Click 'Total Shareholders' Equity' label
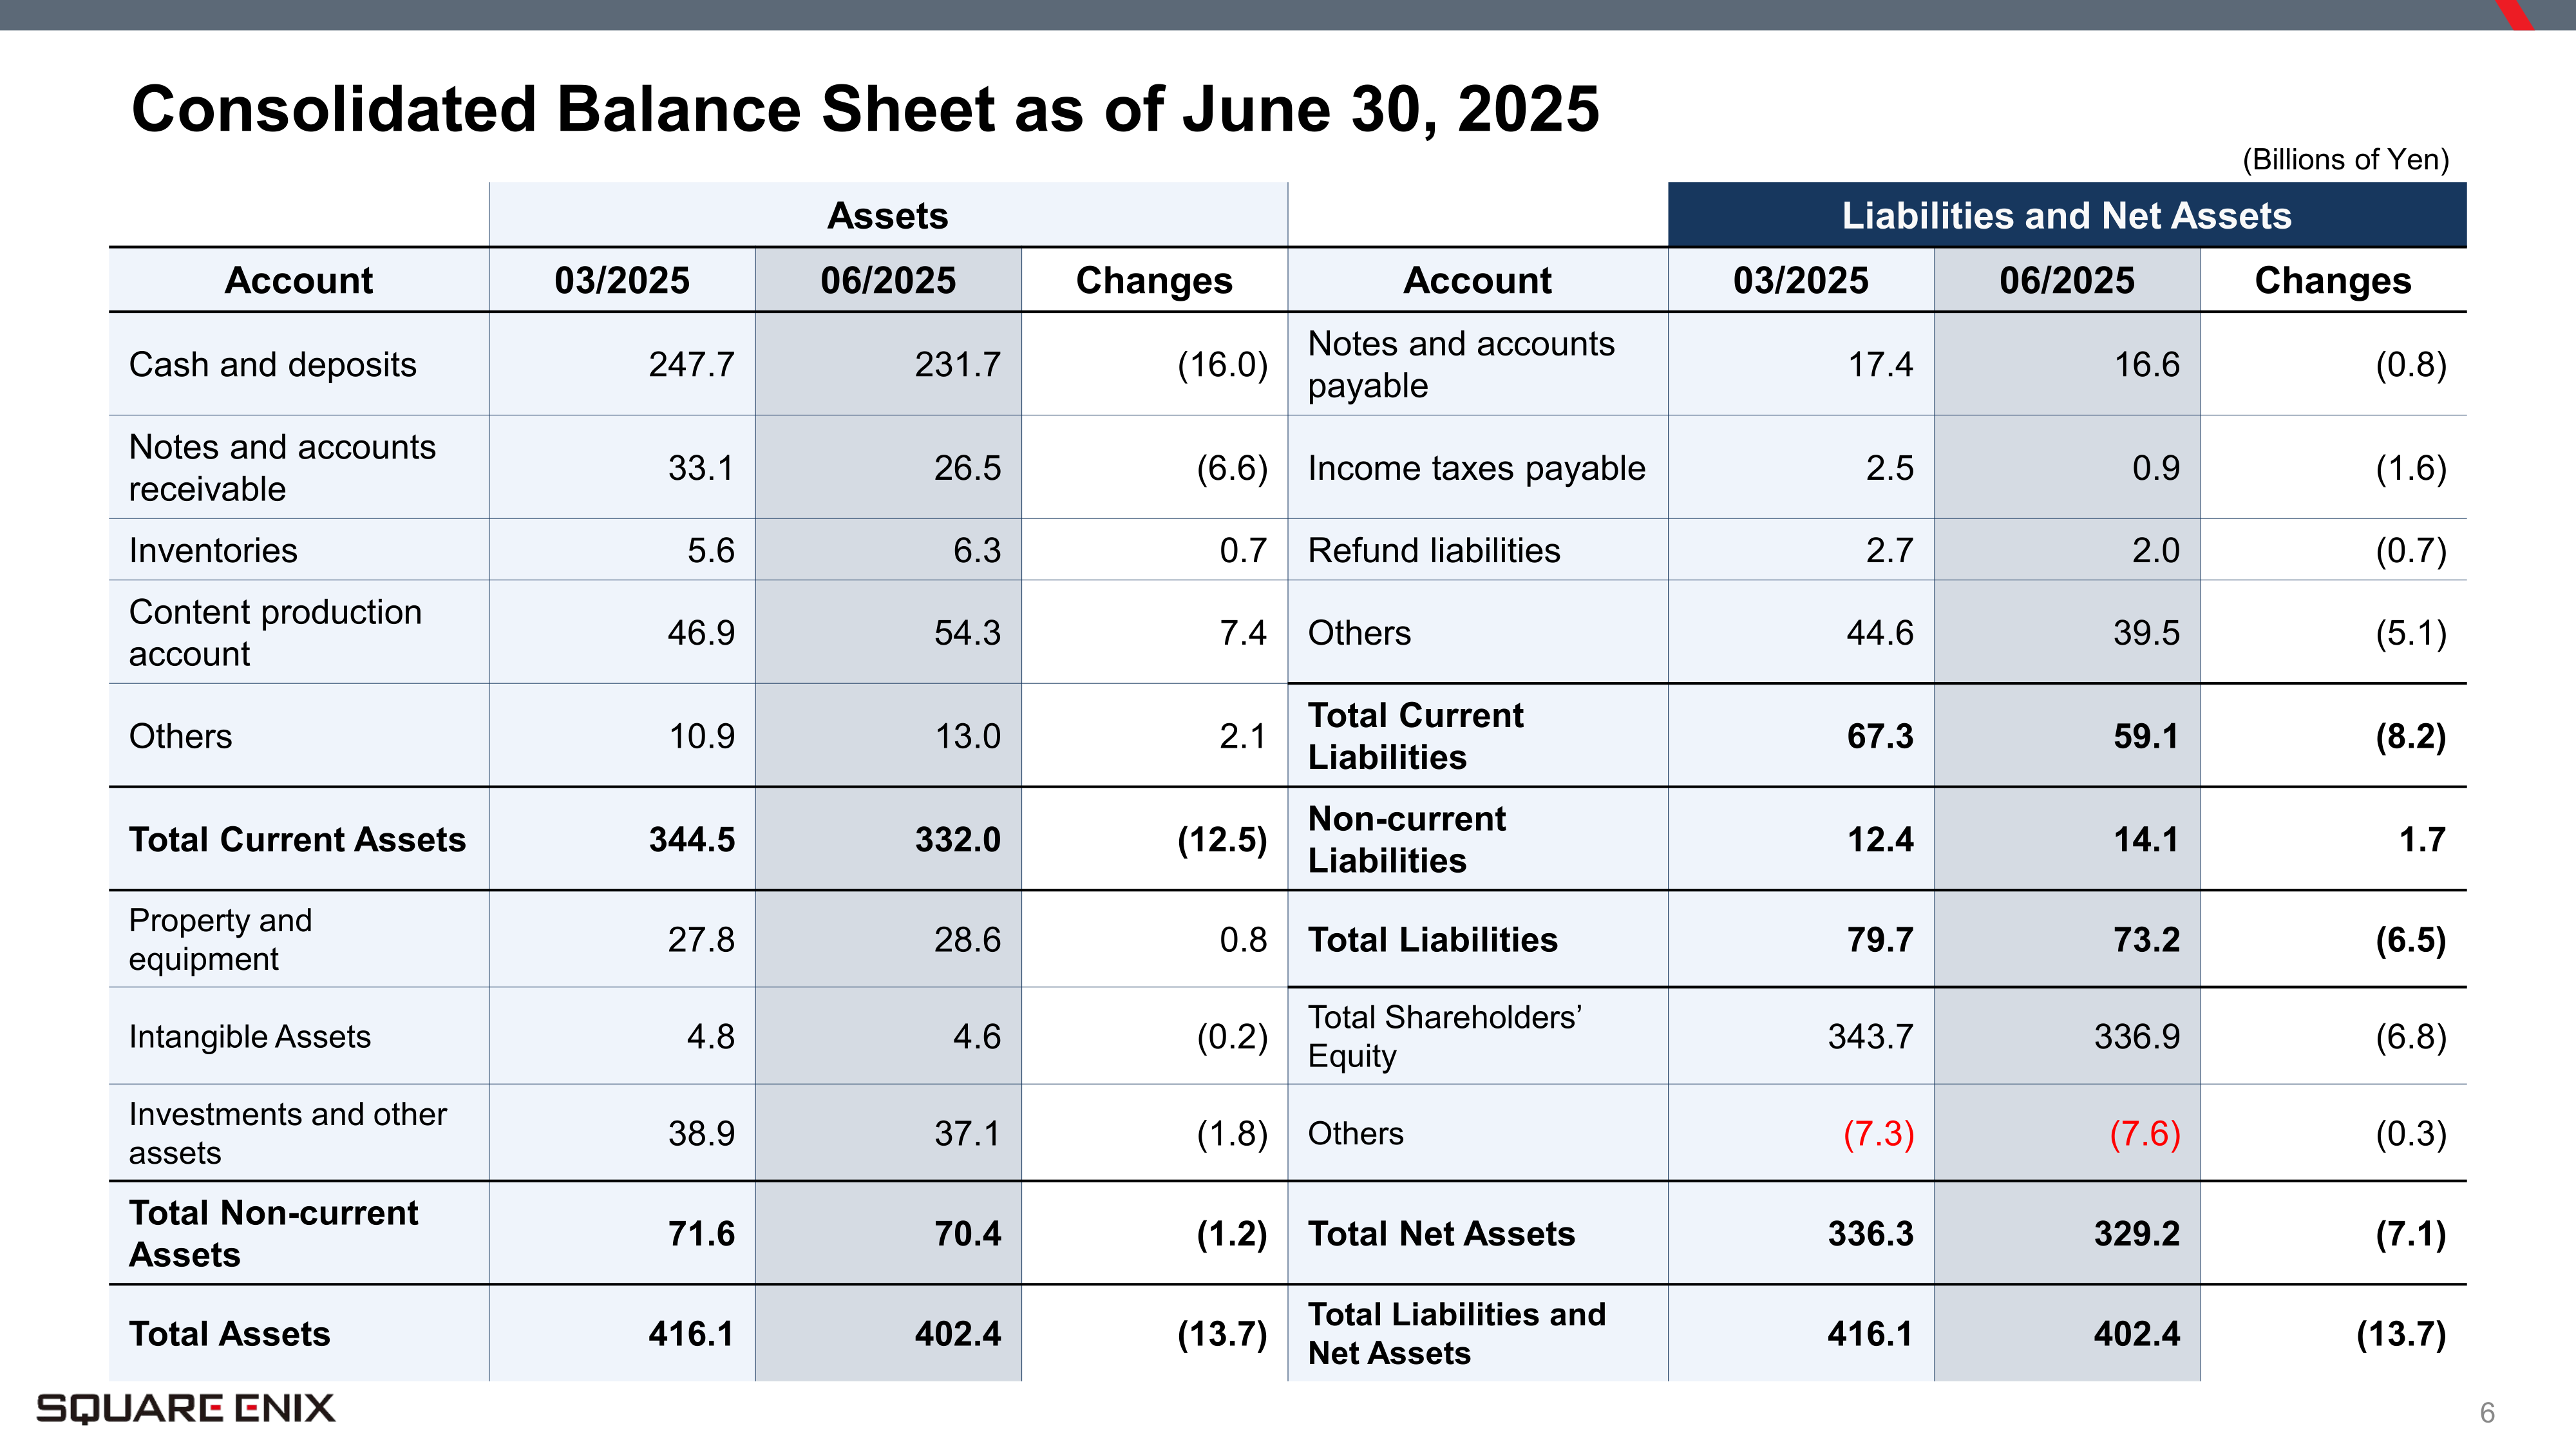This screenshot has width=2576, height=1449. pyautogui.click(x=1444, y=1036)
